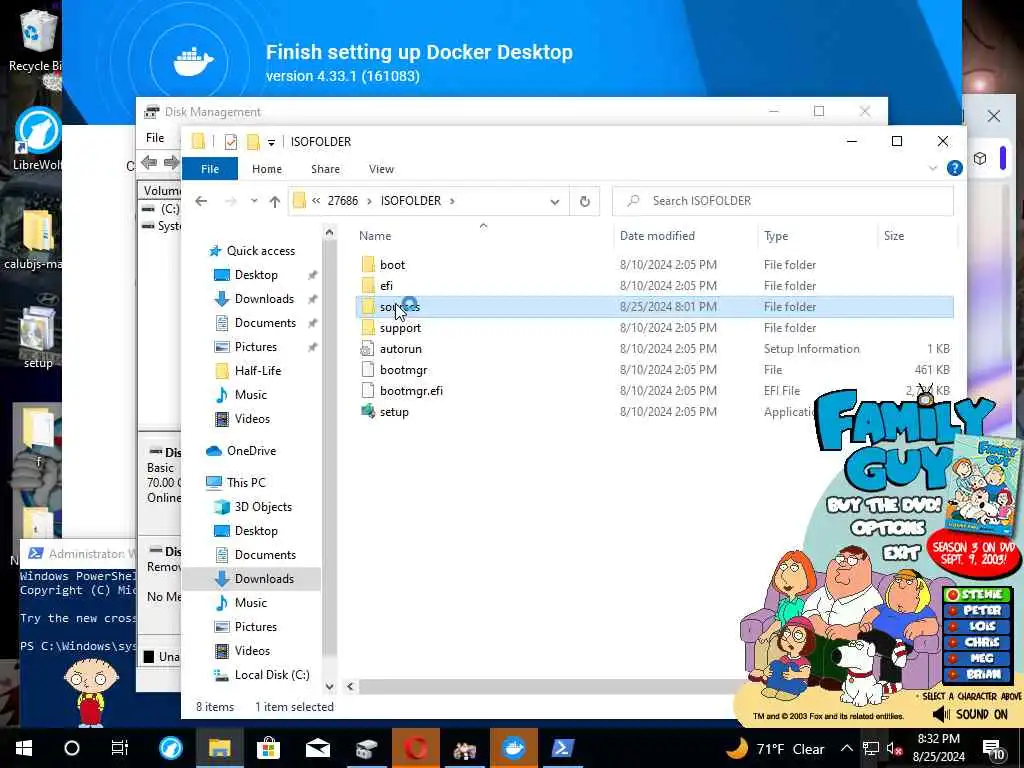Select the bootmgr.efi file

coord(411,391)
